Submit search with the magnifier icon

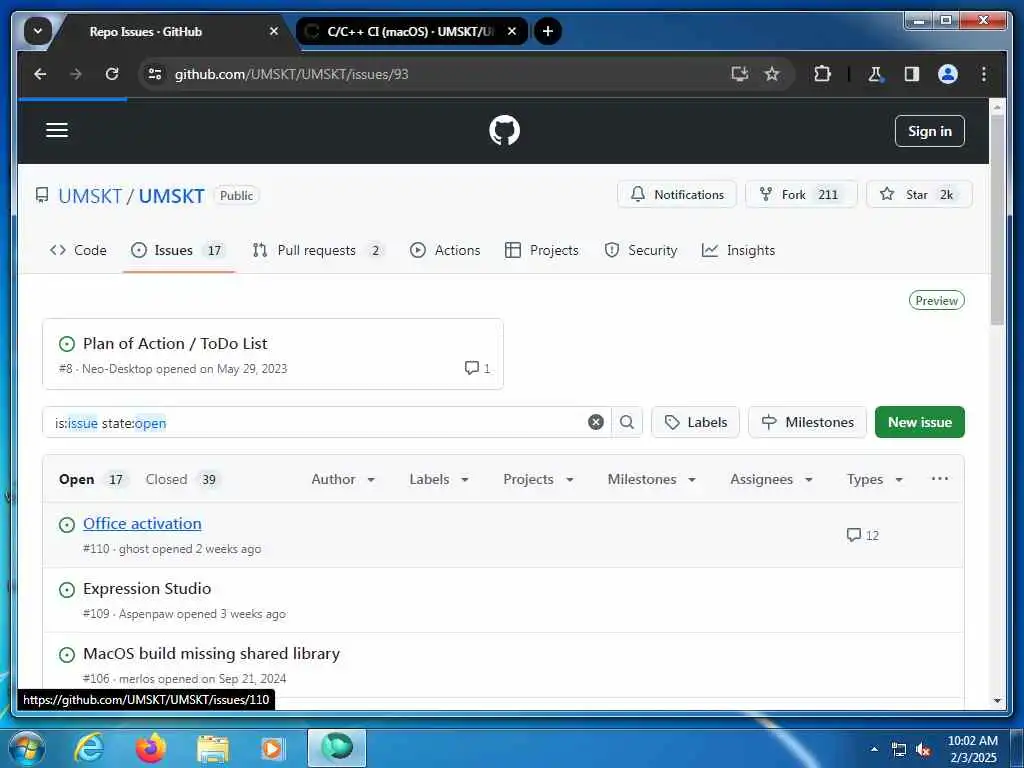point(627,422)
